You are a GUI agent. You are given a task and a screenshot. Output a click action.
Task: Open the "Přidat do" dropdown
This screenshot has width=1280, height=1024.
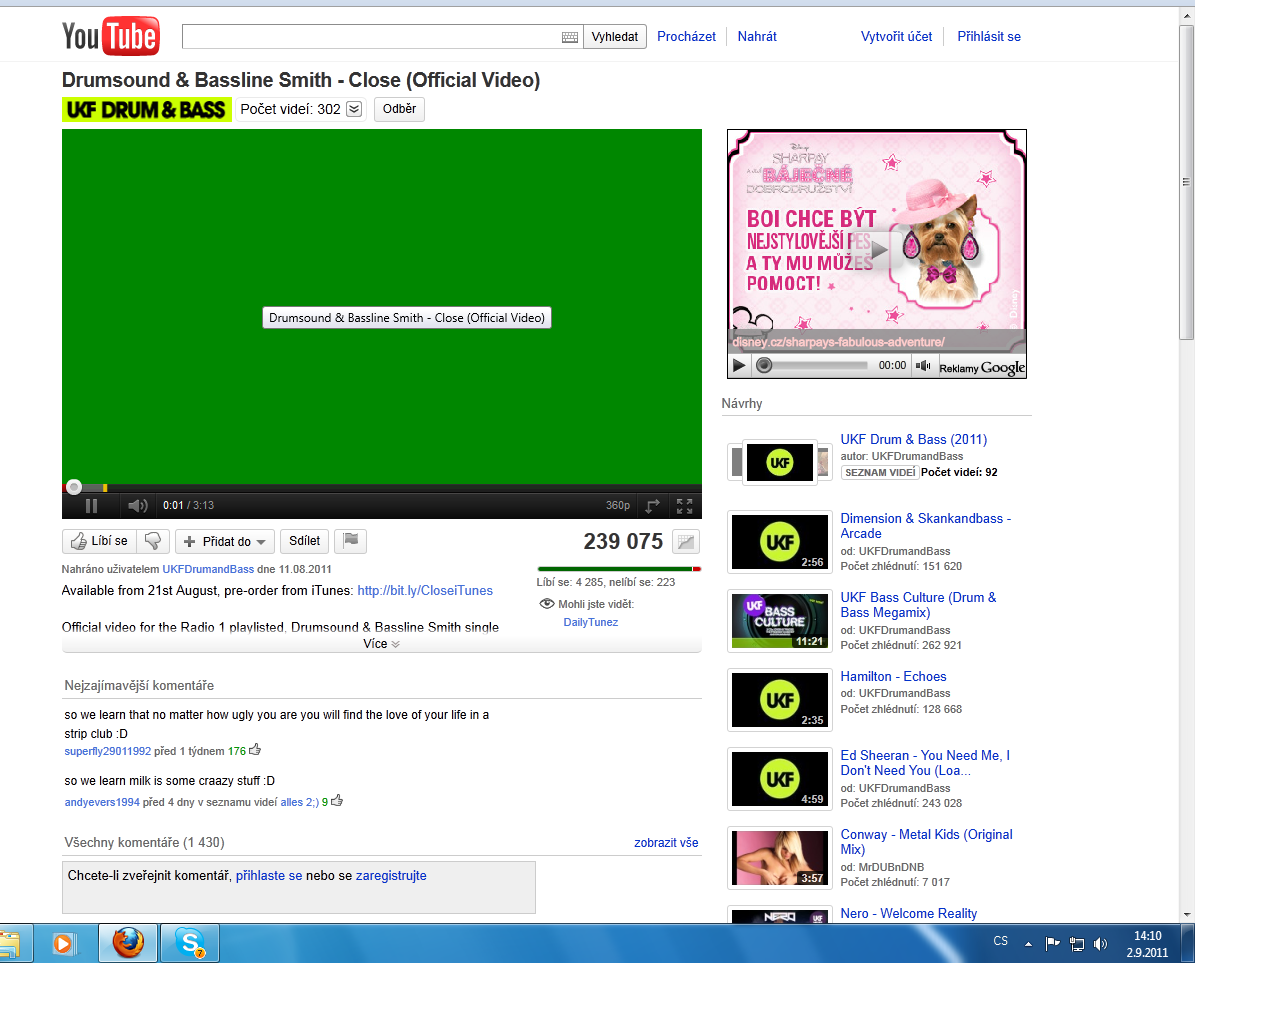pyautogui.click(x=225, y=542)
